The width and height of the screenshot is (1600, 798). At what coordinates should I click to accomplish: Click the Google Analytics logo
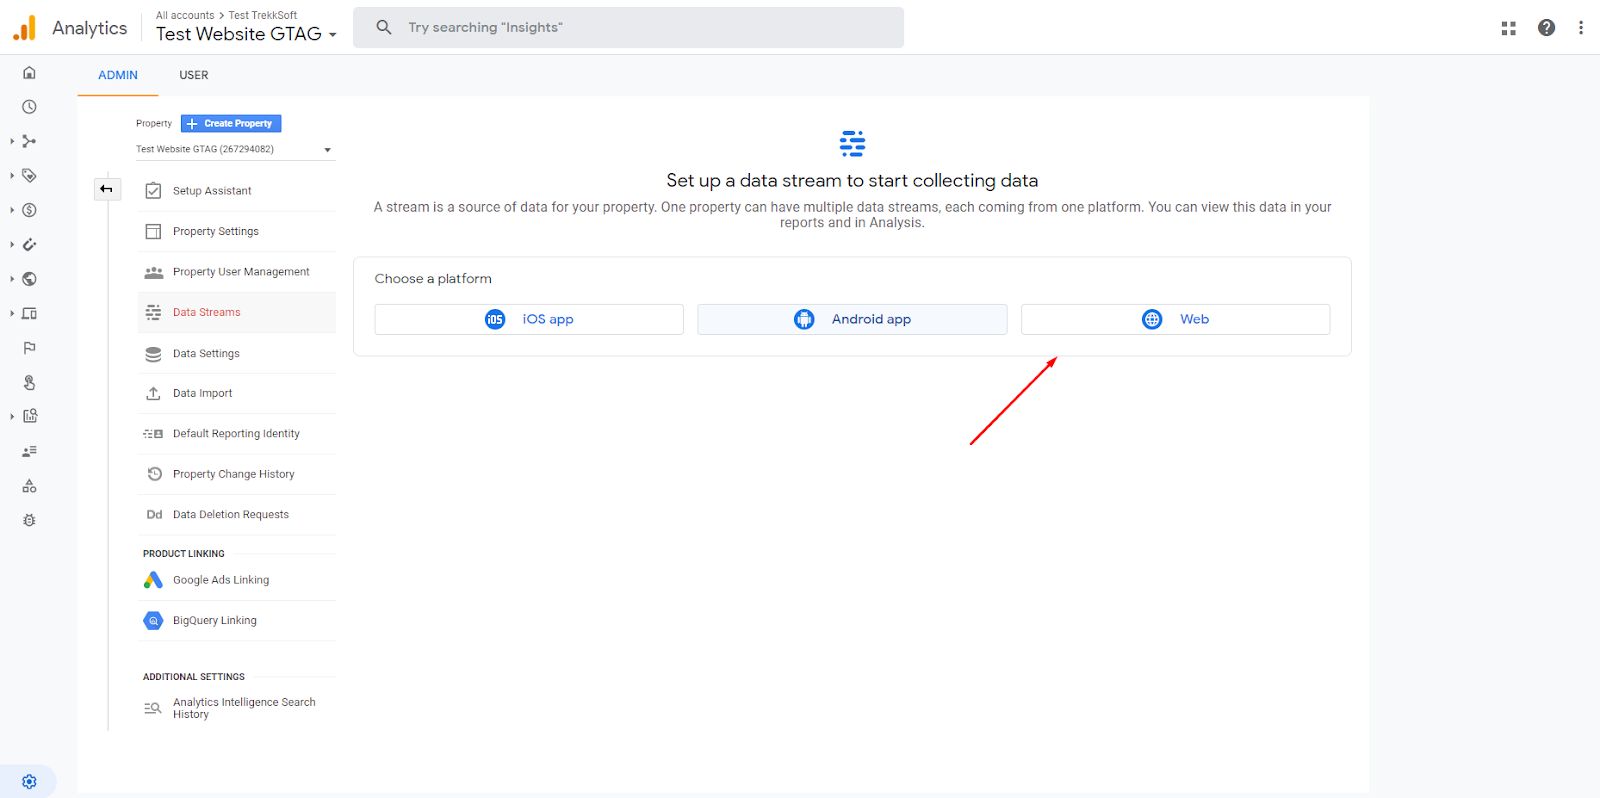(24, 28)
